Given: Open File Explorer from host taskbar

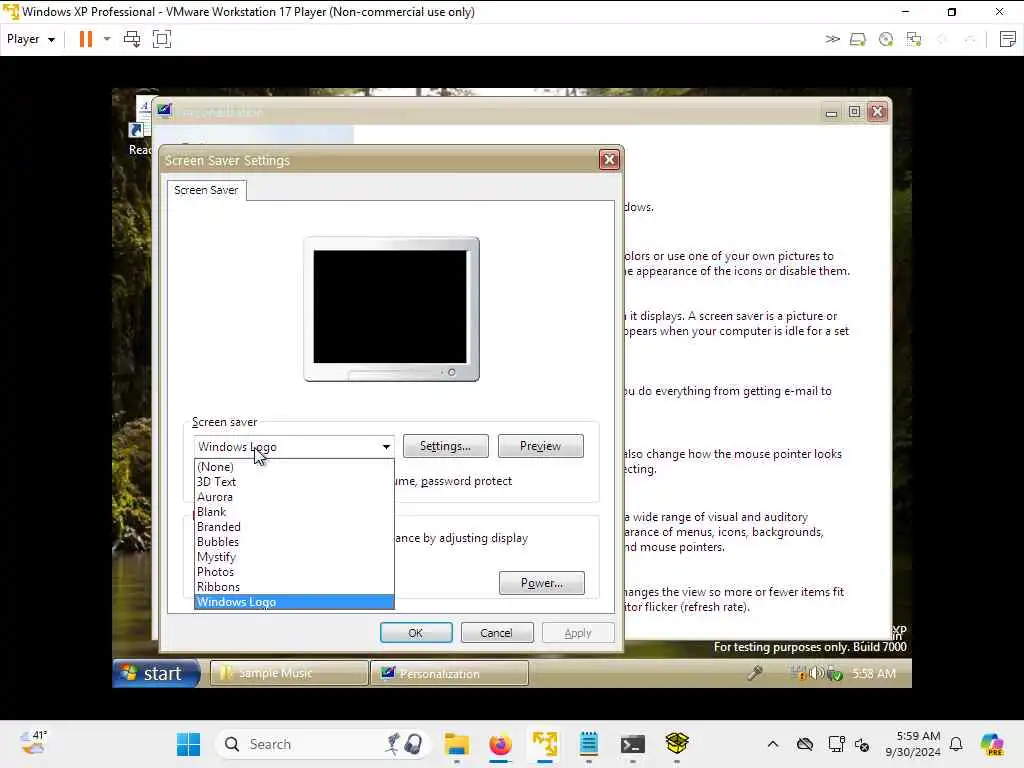Looking at the screenshot, I should (x=456, y=744).
